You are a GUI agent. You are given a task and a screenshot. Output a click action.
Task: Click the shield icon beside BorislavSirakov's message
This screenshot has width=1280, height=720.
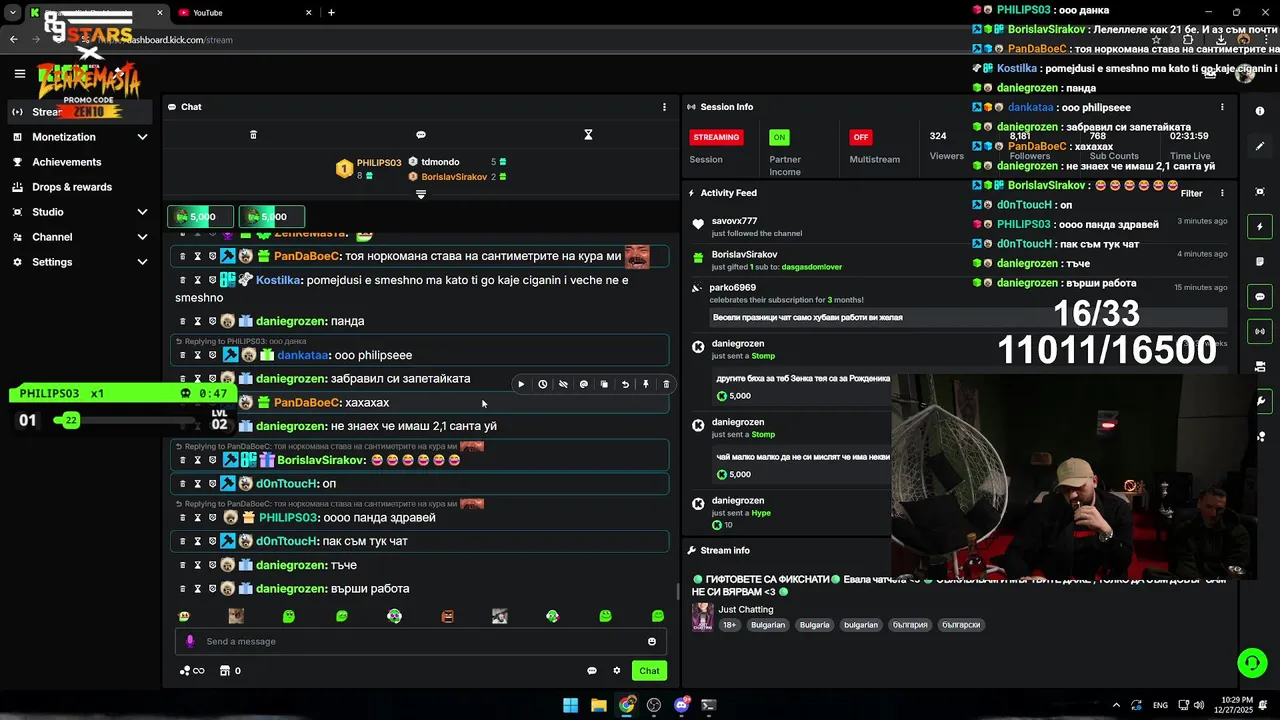(x=212, y=460)
